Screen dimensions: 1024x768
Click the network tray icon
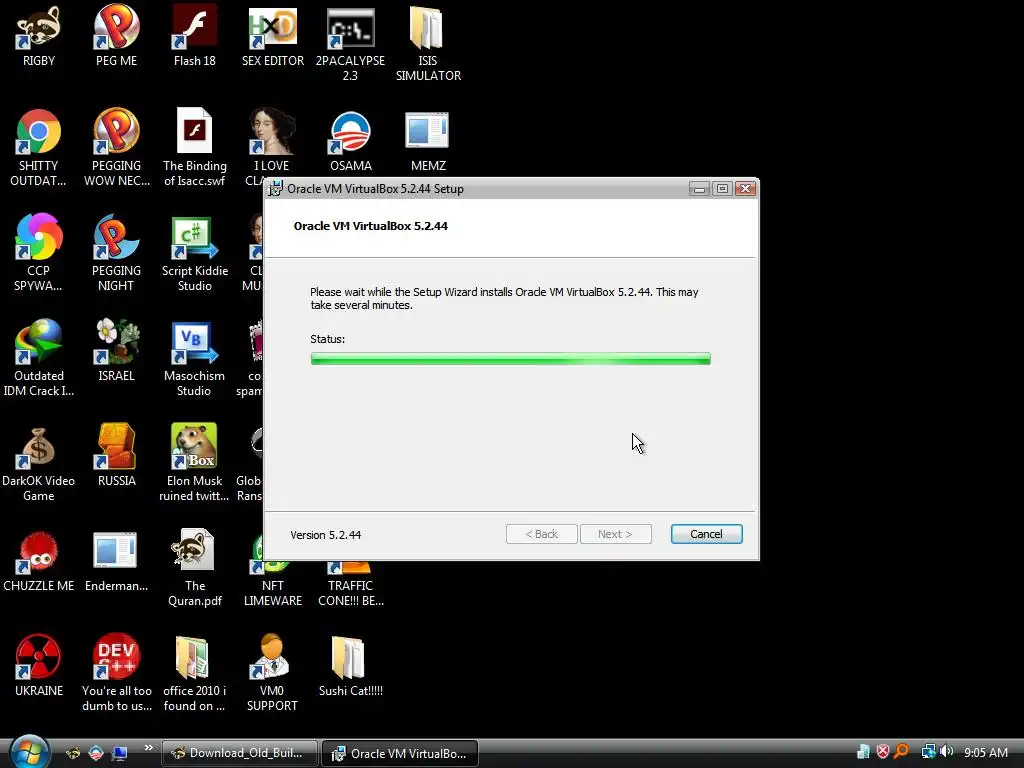click(927, 752)
